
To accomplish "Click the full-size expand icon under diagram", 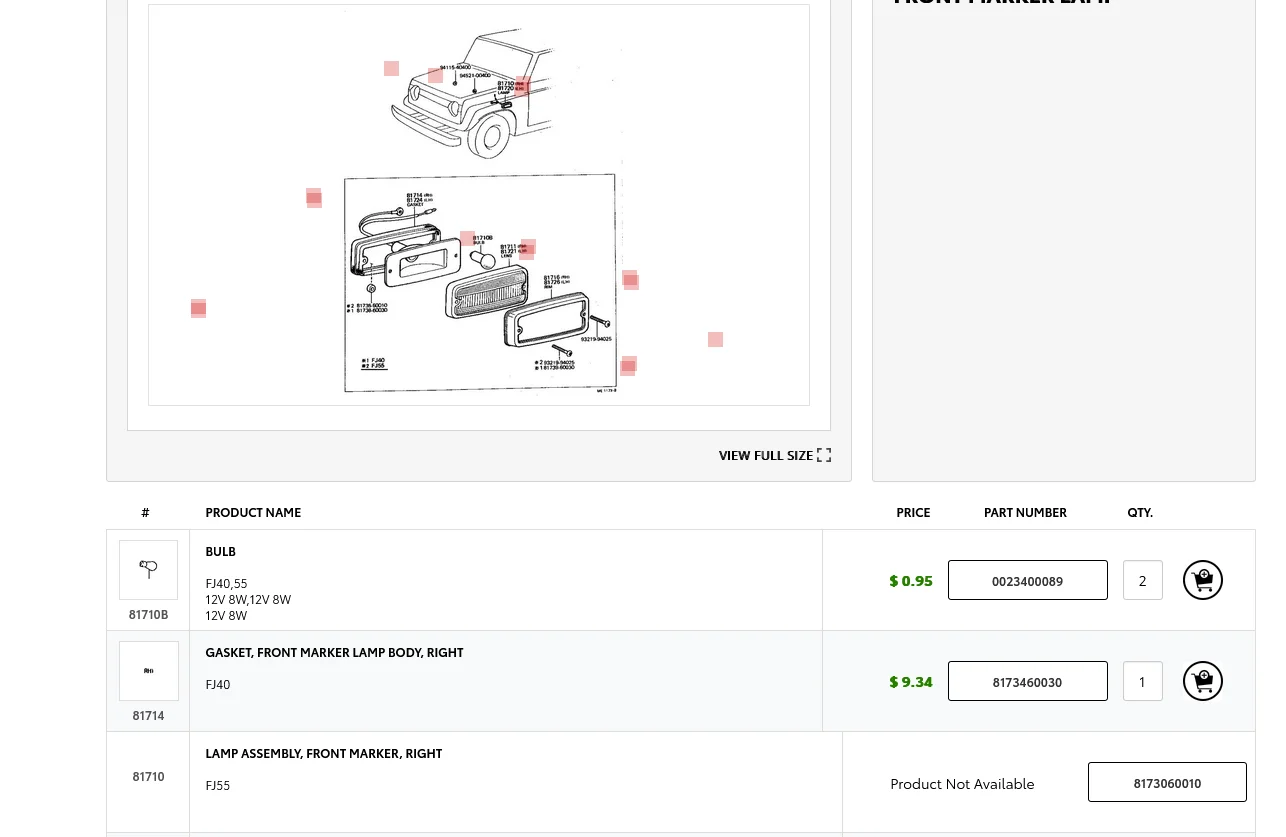I will (x=824, y=455).
